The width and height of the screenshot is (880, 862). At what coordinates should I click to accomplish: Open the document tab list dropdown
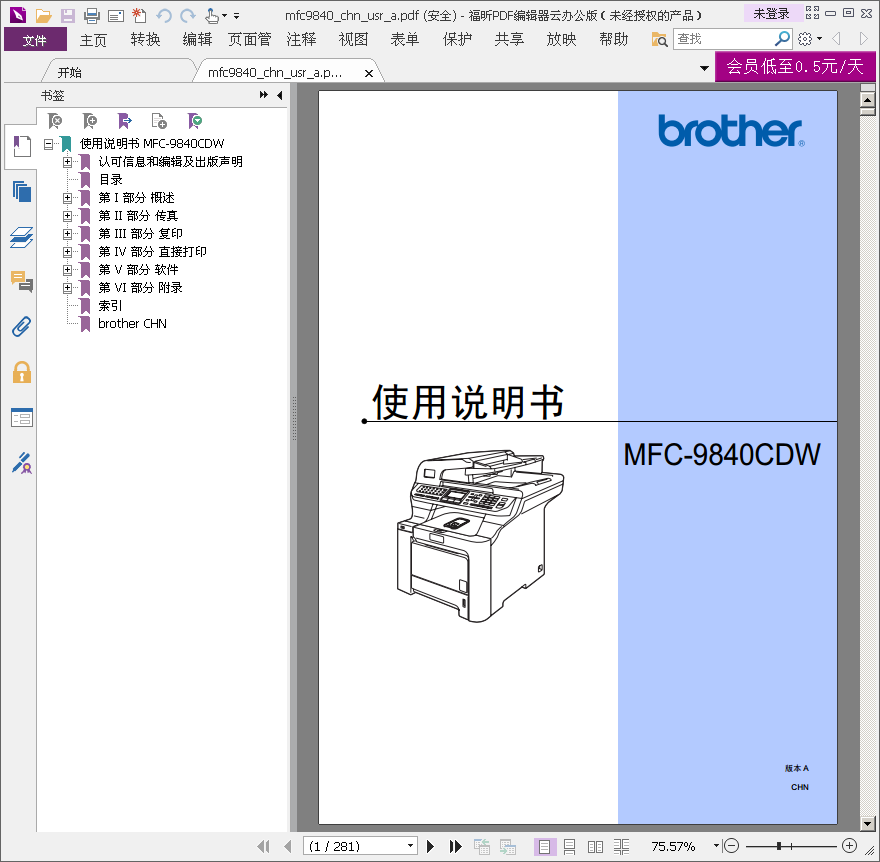(x=704, y=68)
